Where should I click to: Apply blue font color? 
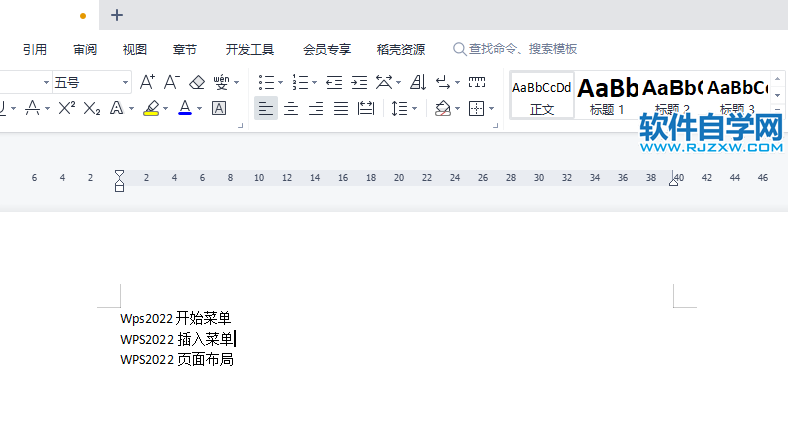click(x=185, y=108)
